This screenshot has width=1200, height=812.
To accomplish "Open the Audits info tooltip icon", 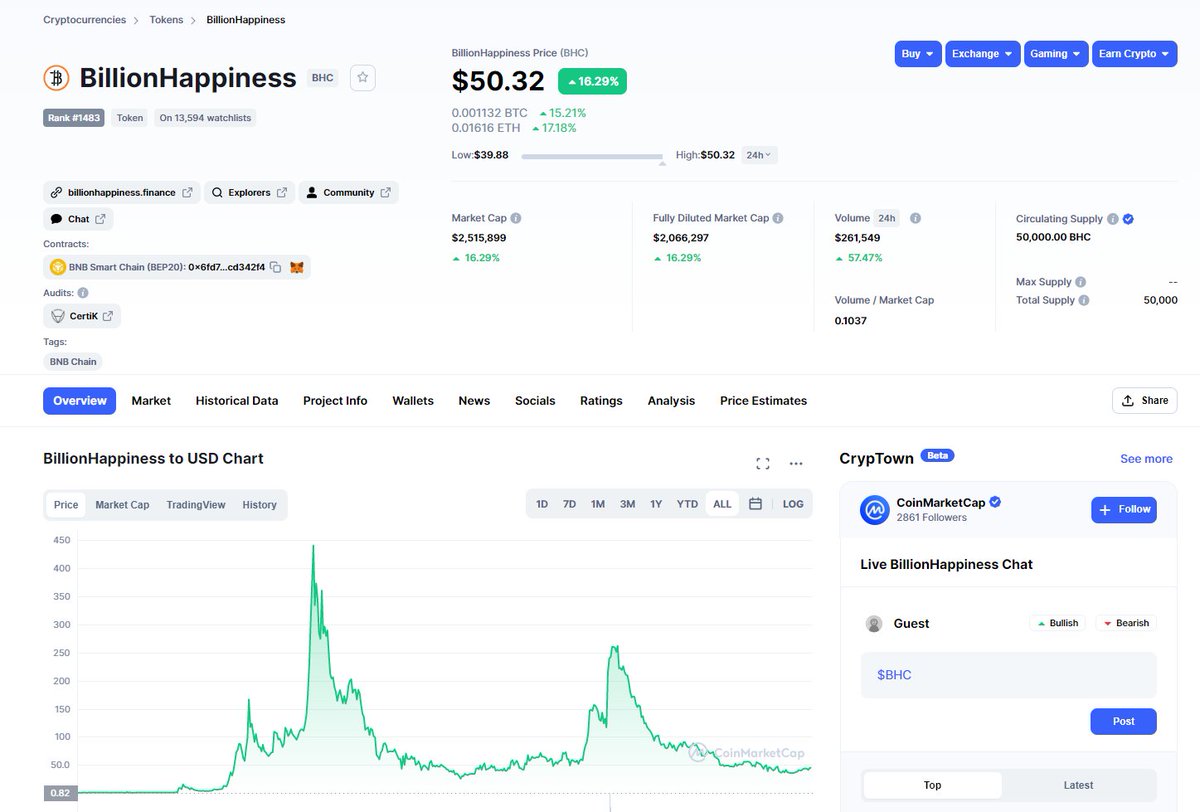I will tap(83, 293).
